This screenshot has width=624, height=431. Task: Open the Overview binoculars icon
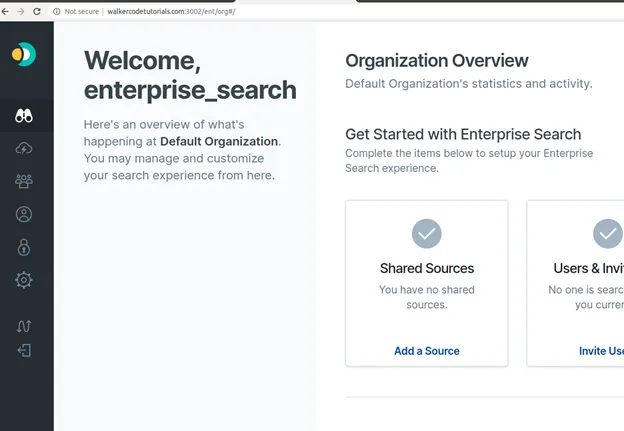24,115
